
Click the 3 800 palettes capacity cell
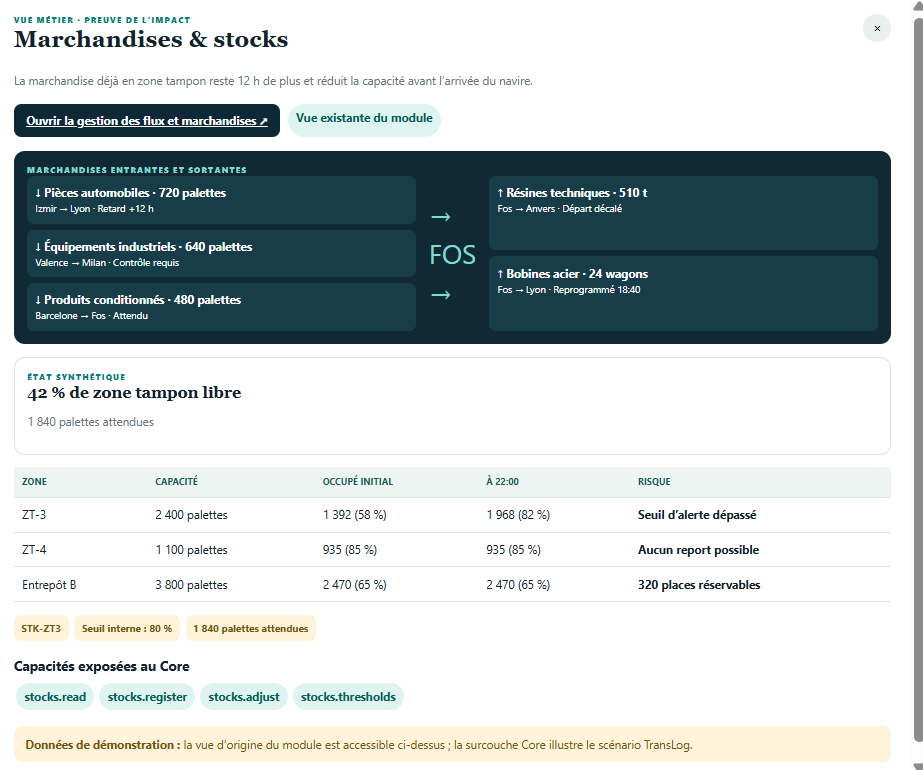tap(191, 585)
